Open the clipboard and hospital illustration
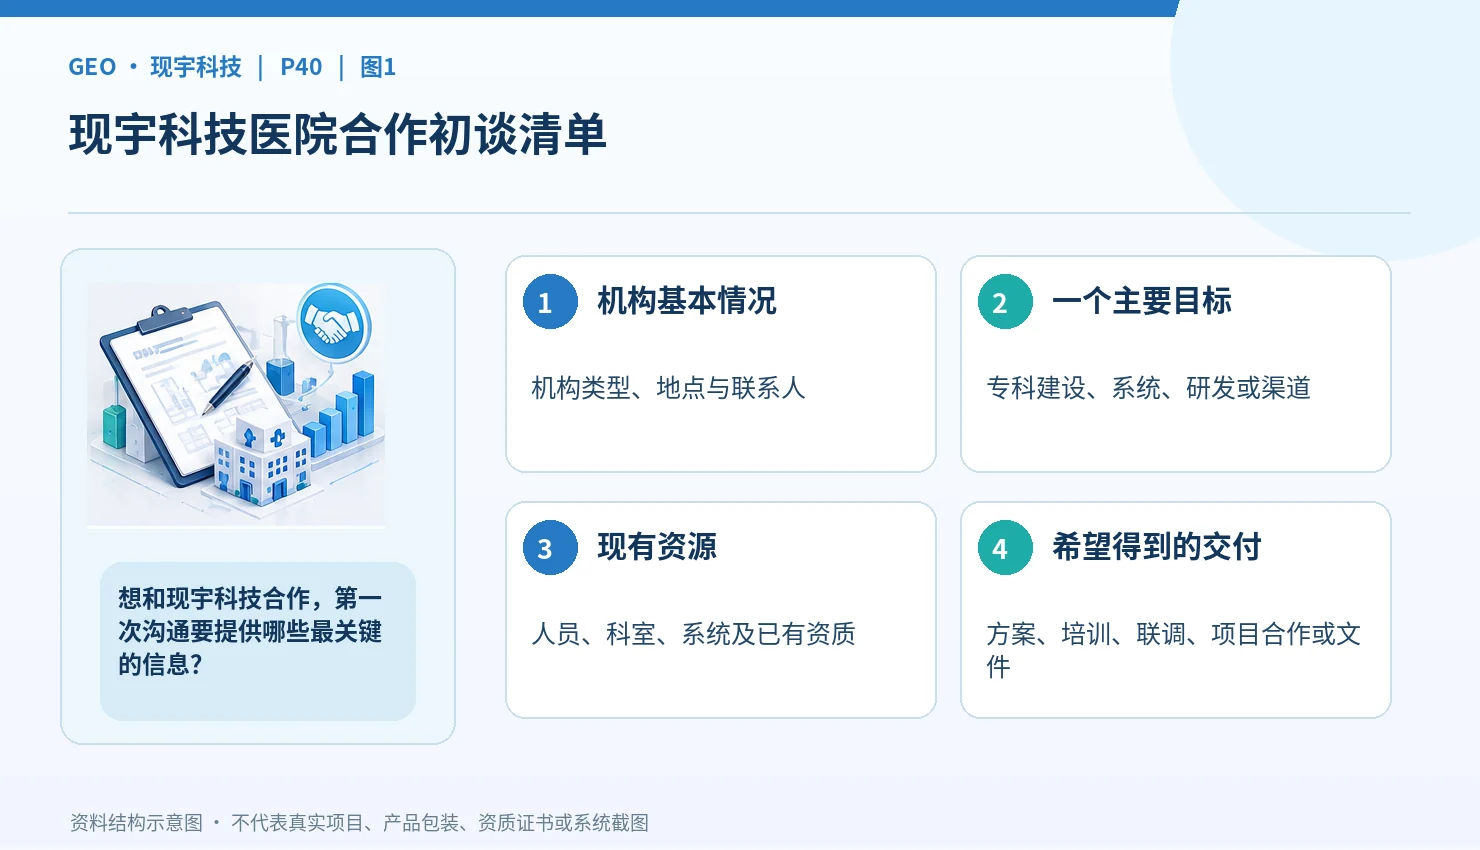This screenshot has width=1480, height=850. [236, 404]
